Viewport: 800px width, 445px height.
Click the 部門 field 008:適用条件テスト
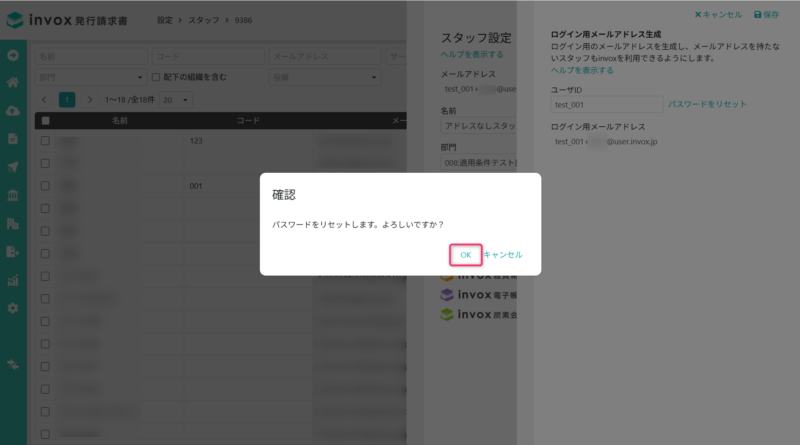[479, 163]
